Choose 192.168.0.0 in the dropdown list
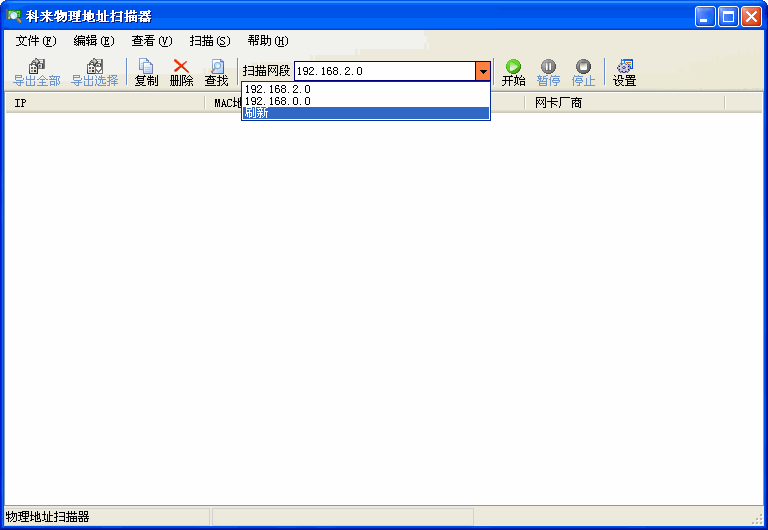 click(x=366, y=101)
